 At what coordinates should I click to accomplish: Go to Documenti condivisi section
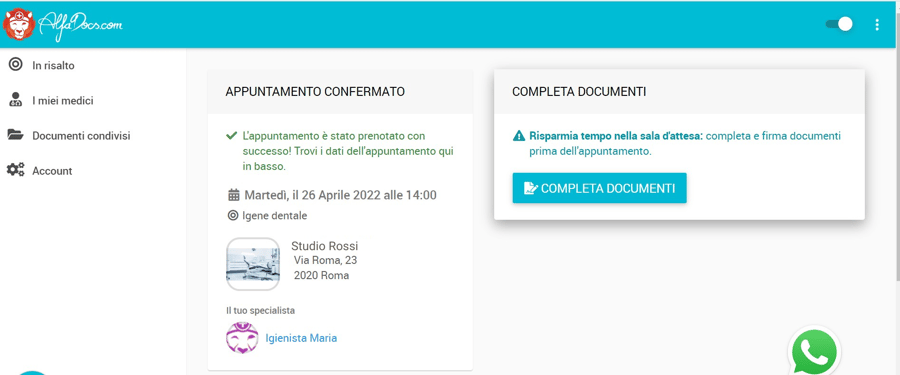coord(81,136)
